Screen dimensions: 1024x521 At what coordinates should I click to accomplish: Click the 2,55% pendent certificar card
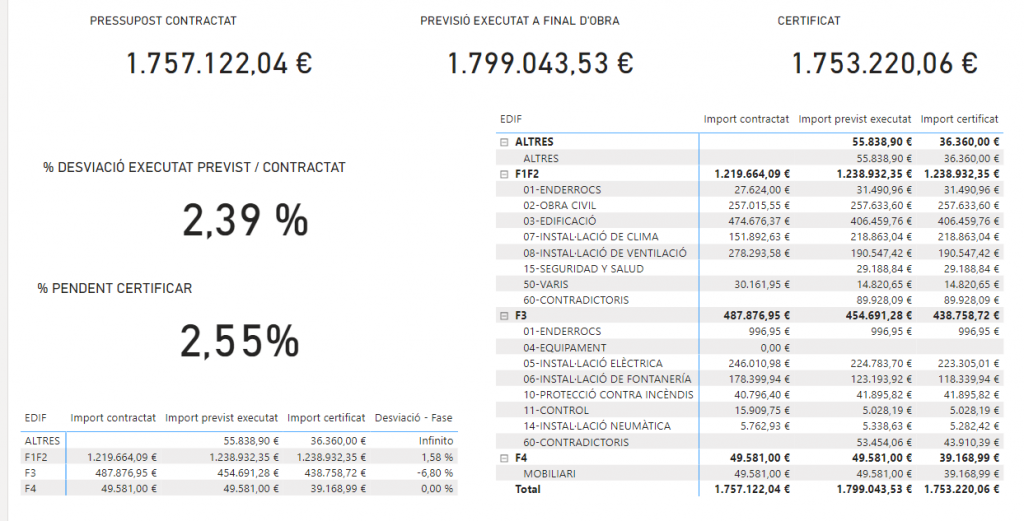point(239,342)
